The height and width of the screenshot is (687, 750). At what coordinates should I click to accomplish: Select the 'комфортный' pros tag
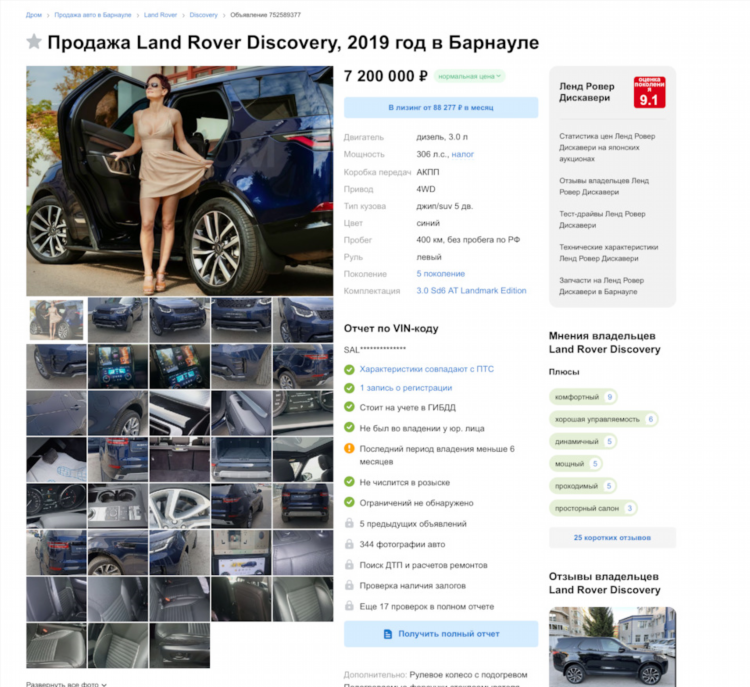[x=583, y=397]
